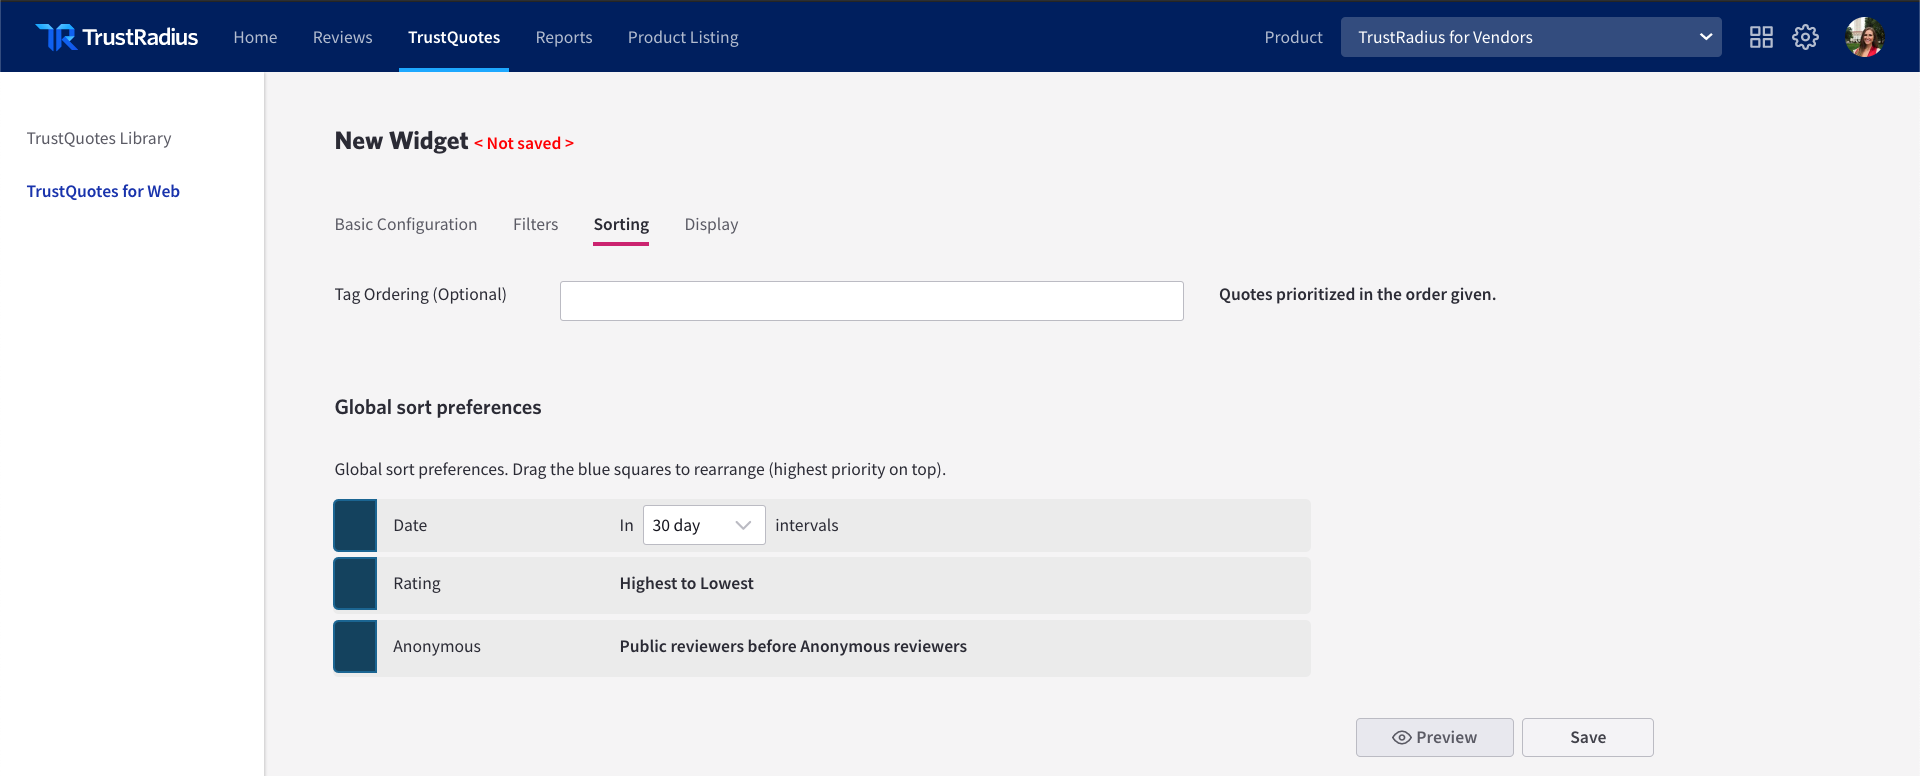Click the blue drag square for Date
The height and width of the screenshot is (776, 1920).
click(x=355, y=526)
